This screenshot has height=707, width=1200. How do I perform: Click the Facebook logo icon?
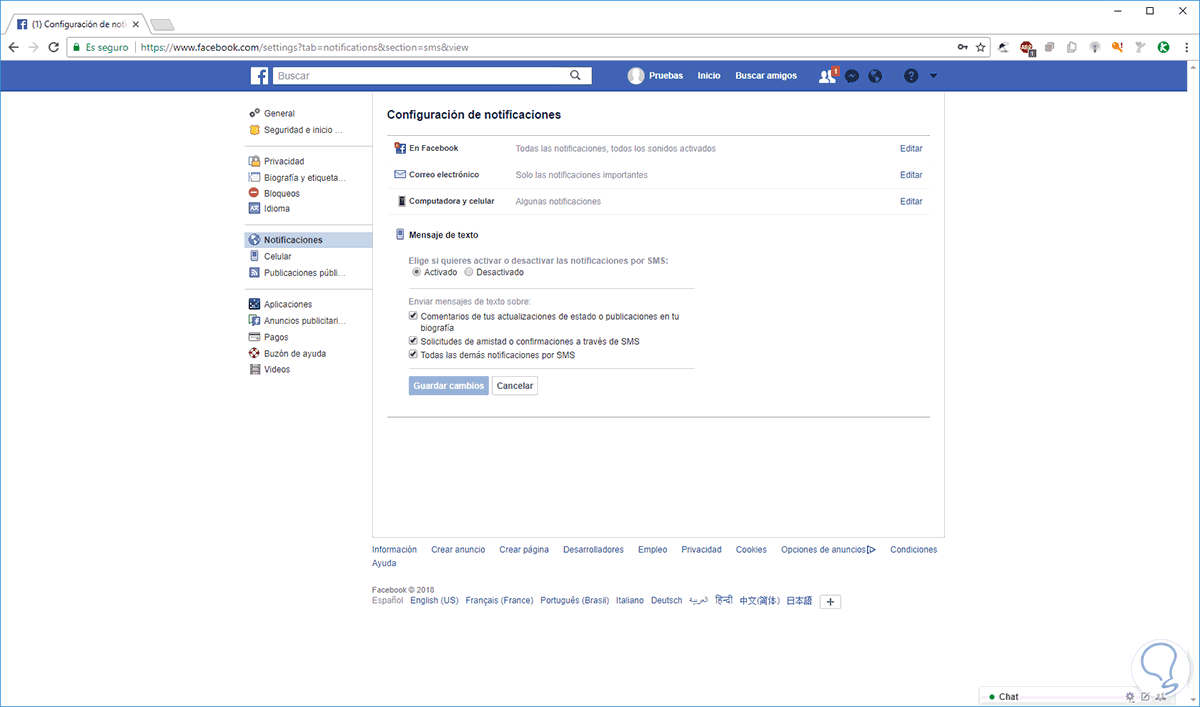(259, 75)
